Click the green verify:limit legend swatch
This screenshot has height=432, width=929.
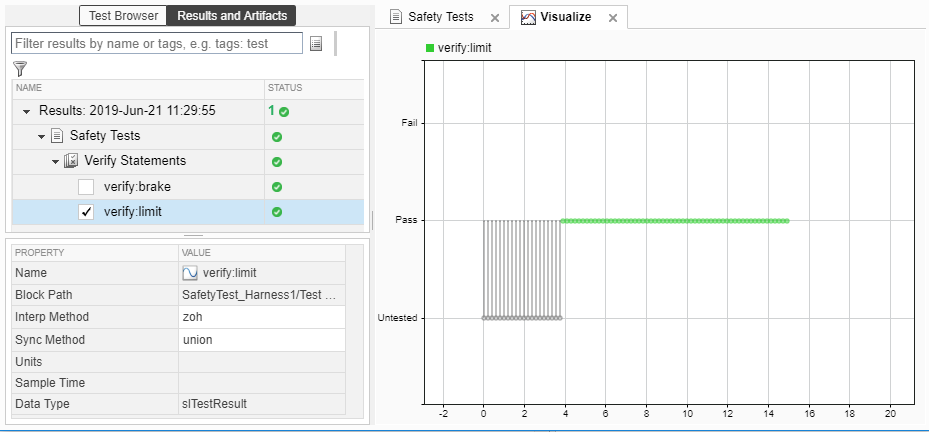click(430, 47)
